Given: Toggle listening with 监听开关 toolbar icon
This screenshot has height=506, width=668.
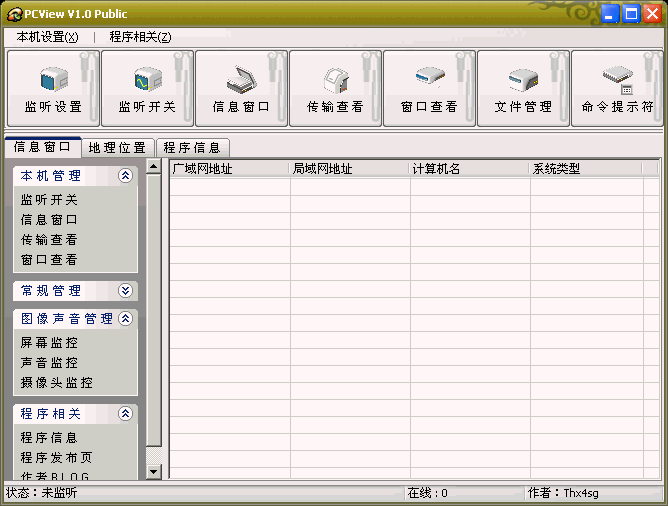Looking at the screenshot, I should 146,88.
